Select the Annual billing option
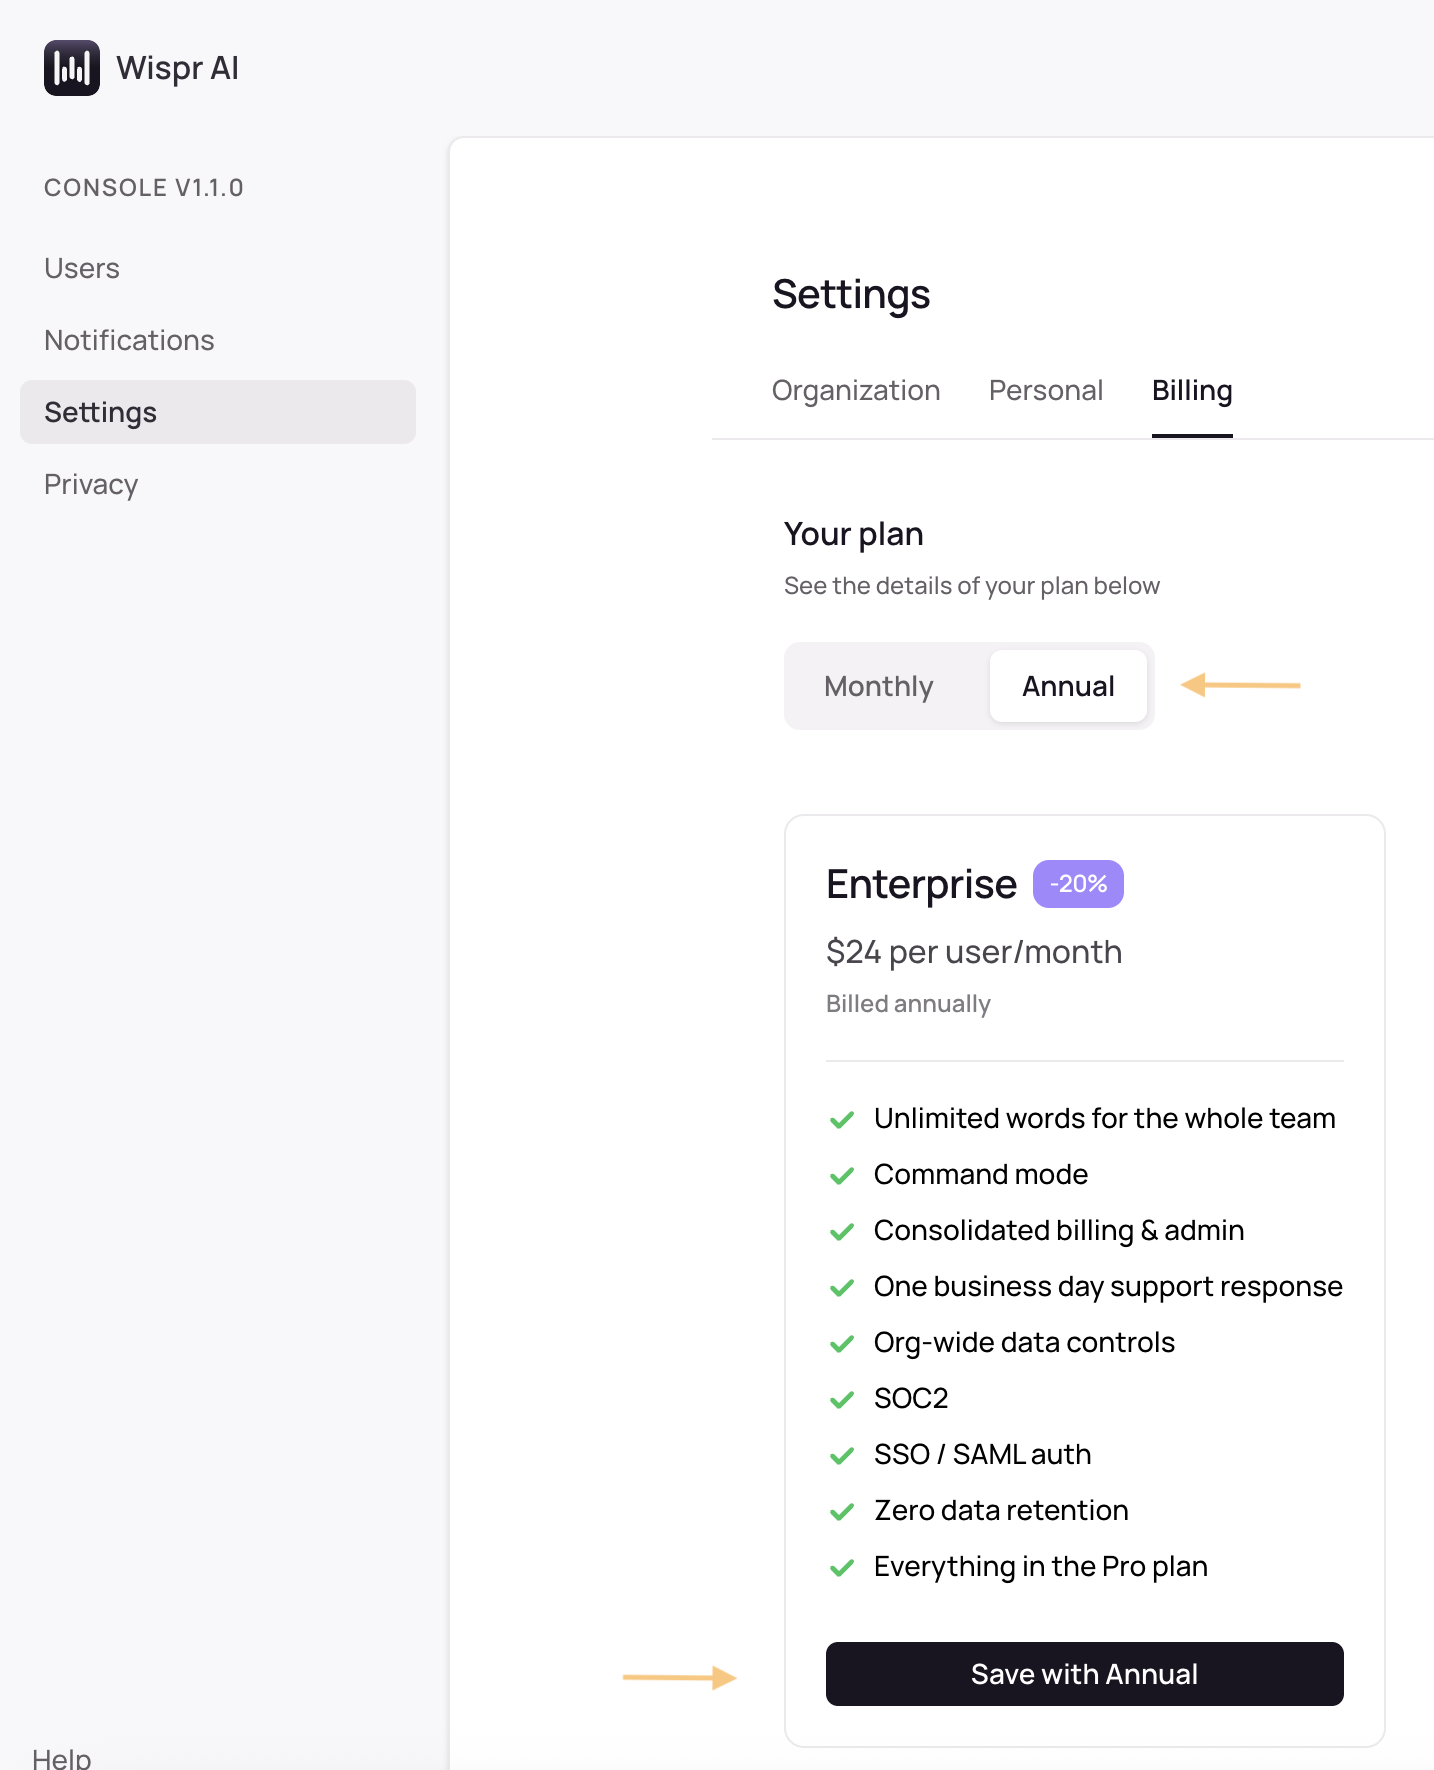The width and height of the screenshot is (1434, 1770). pos(1067,686)
